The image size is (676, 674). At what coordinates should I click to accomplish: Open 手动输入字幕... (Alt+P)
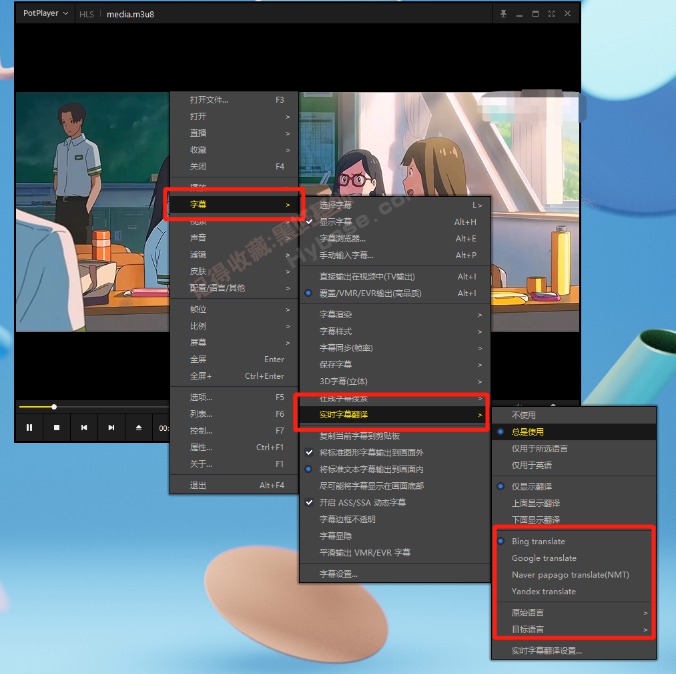click(x=395, y=255)
